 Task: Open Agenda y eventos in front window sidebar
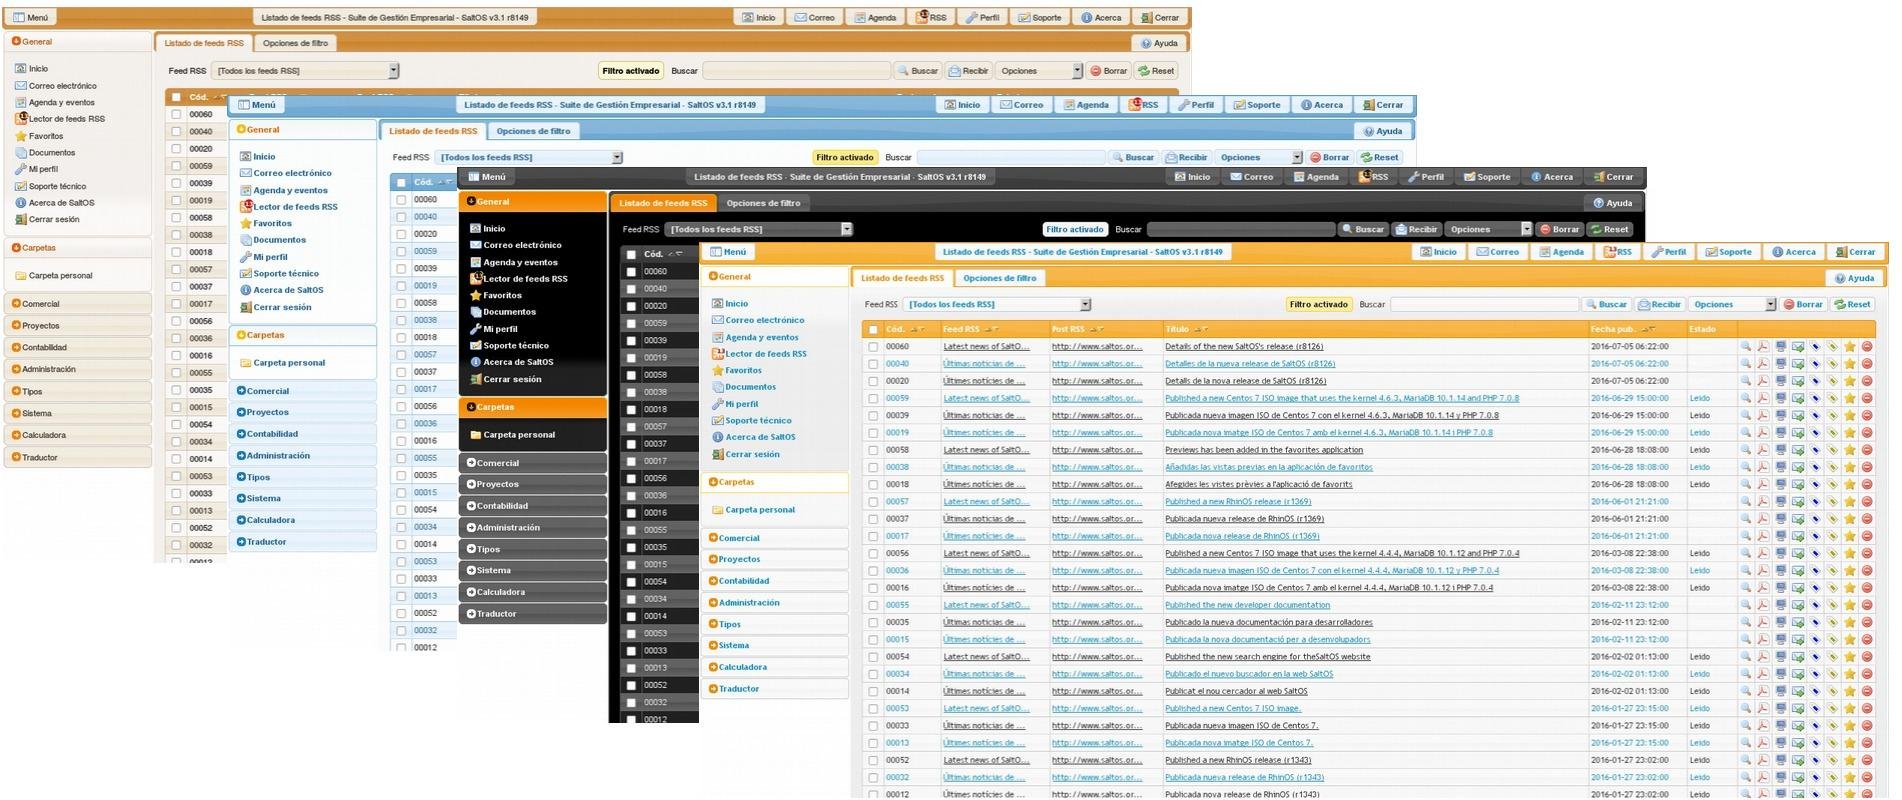[x=762, y=337]
